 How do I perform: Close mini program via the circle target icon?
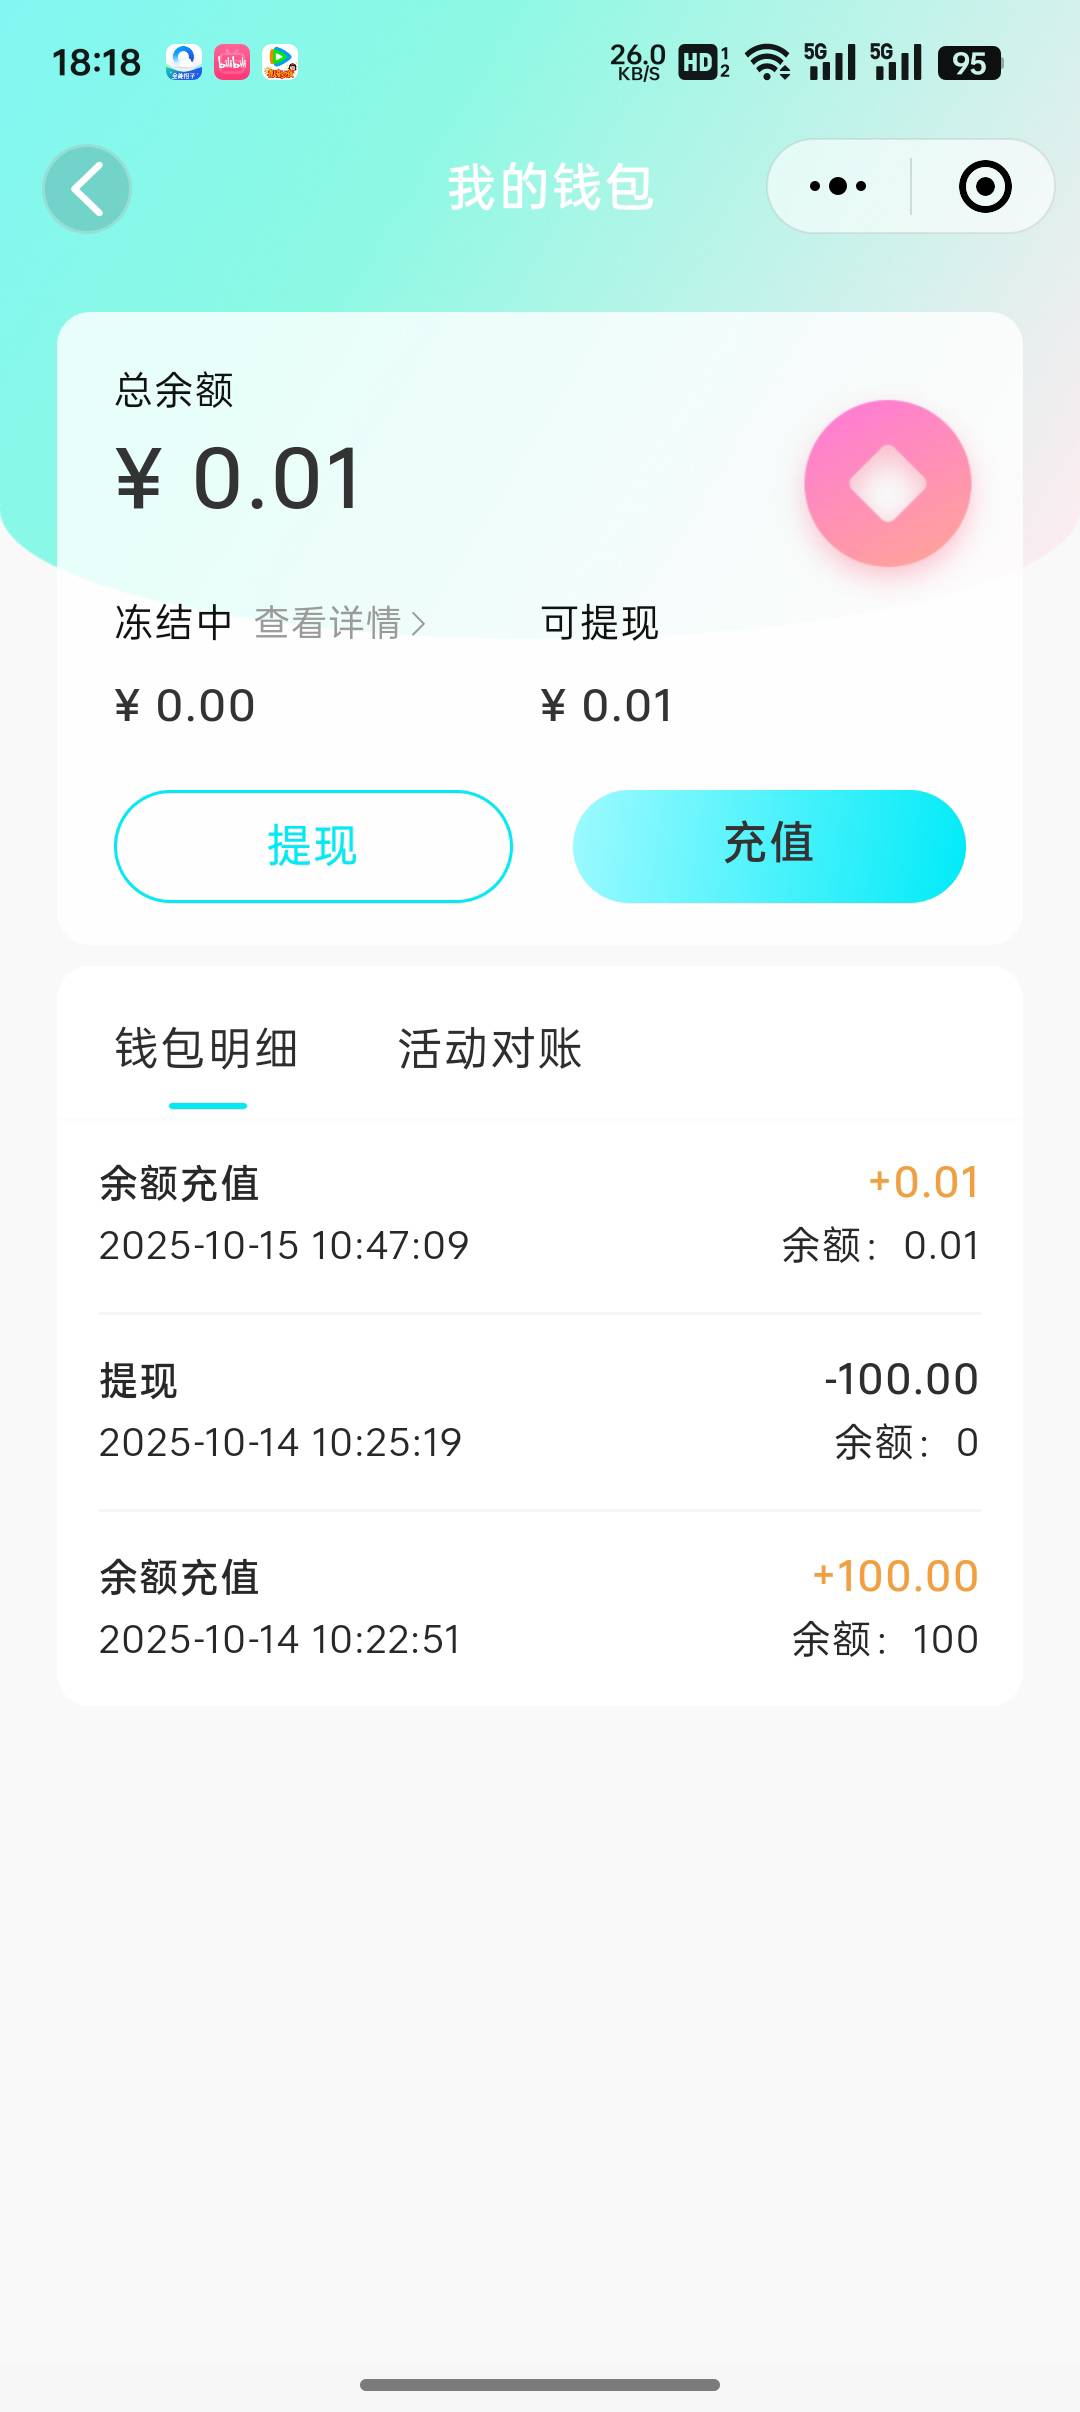click(x=984, y=186)
